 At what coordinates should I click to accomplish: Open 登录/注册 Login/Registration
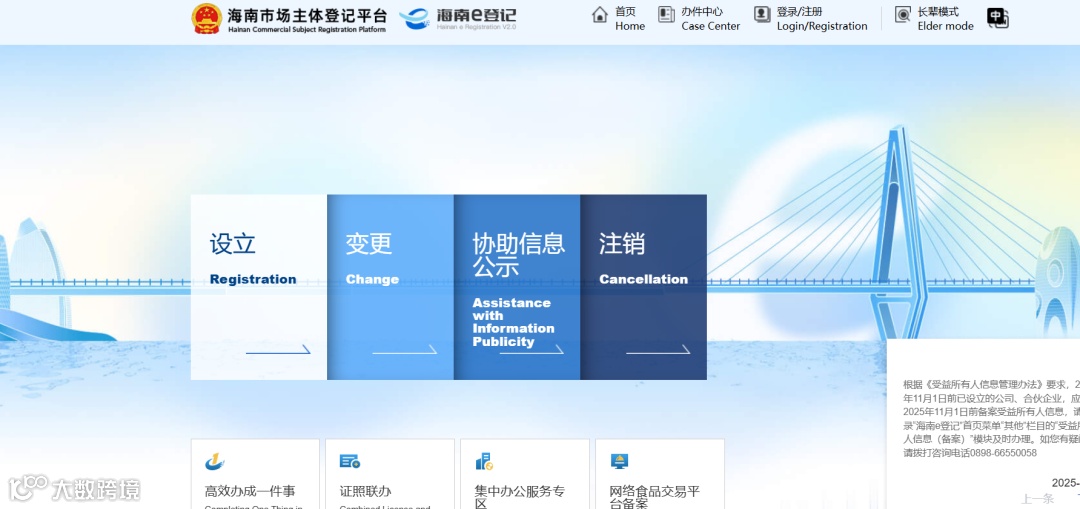pos(811,19)
